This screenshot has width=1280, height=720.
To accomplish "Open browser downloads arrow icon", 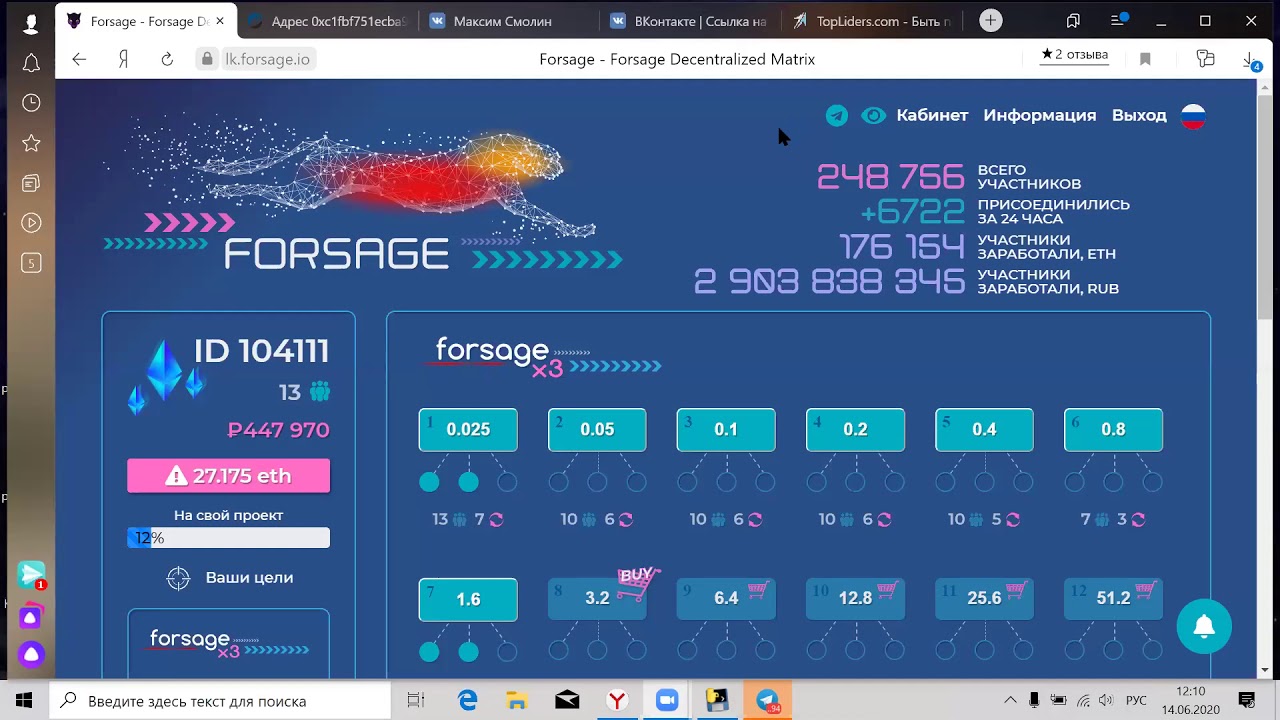I will pyautogui.click(x=1251, y=60).
